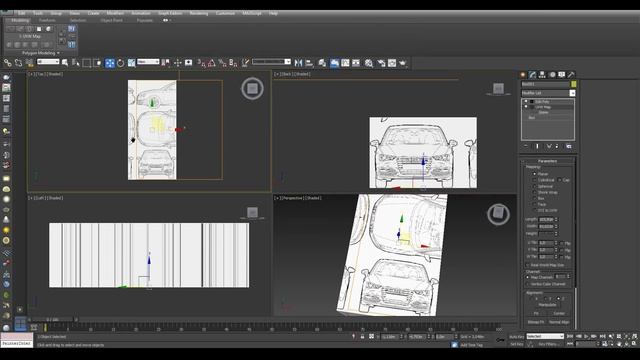Click the Set Key button
The height and width of the screenshot is (360, 640).
coord(516,344)
